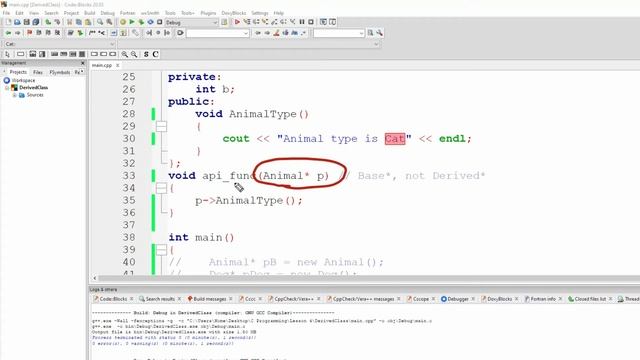The width and height of the screenshot is (640, 360).
Task: Collapse code fold at line 34
Action: (x=161, y=188)
